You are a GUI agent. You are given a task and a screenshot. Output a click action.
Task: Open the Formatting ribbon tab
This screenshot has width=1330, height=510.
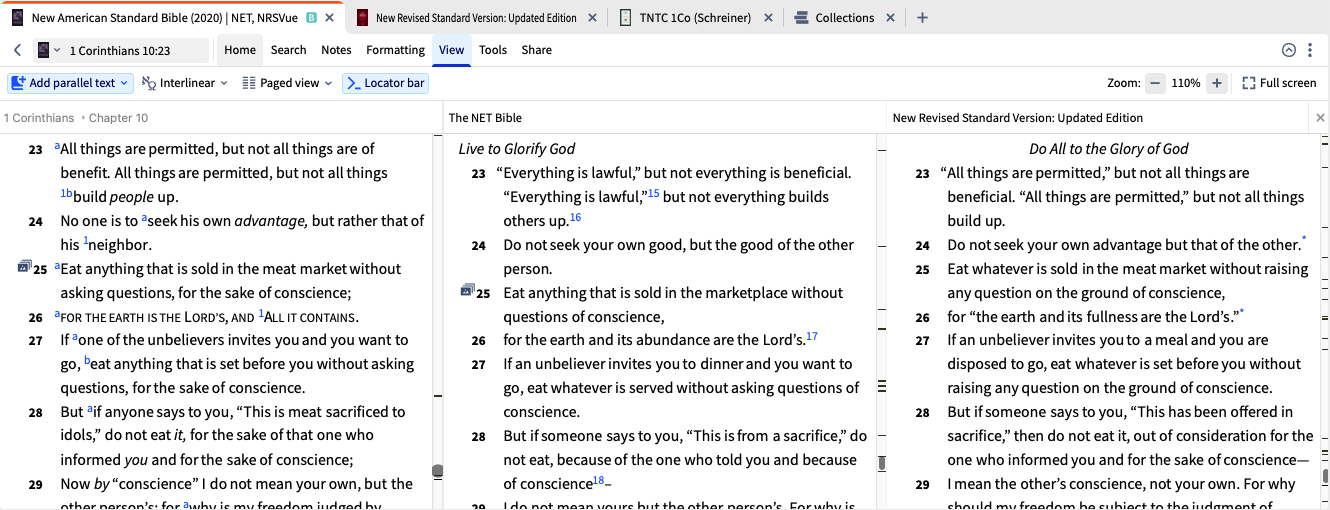(x=395, y=50)
